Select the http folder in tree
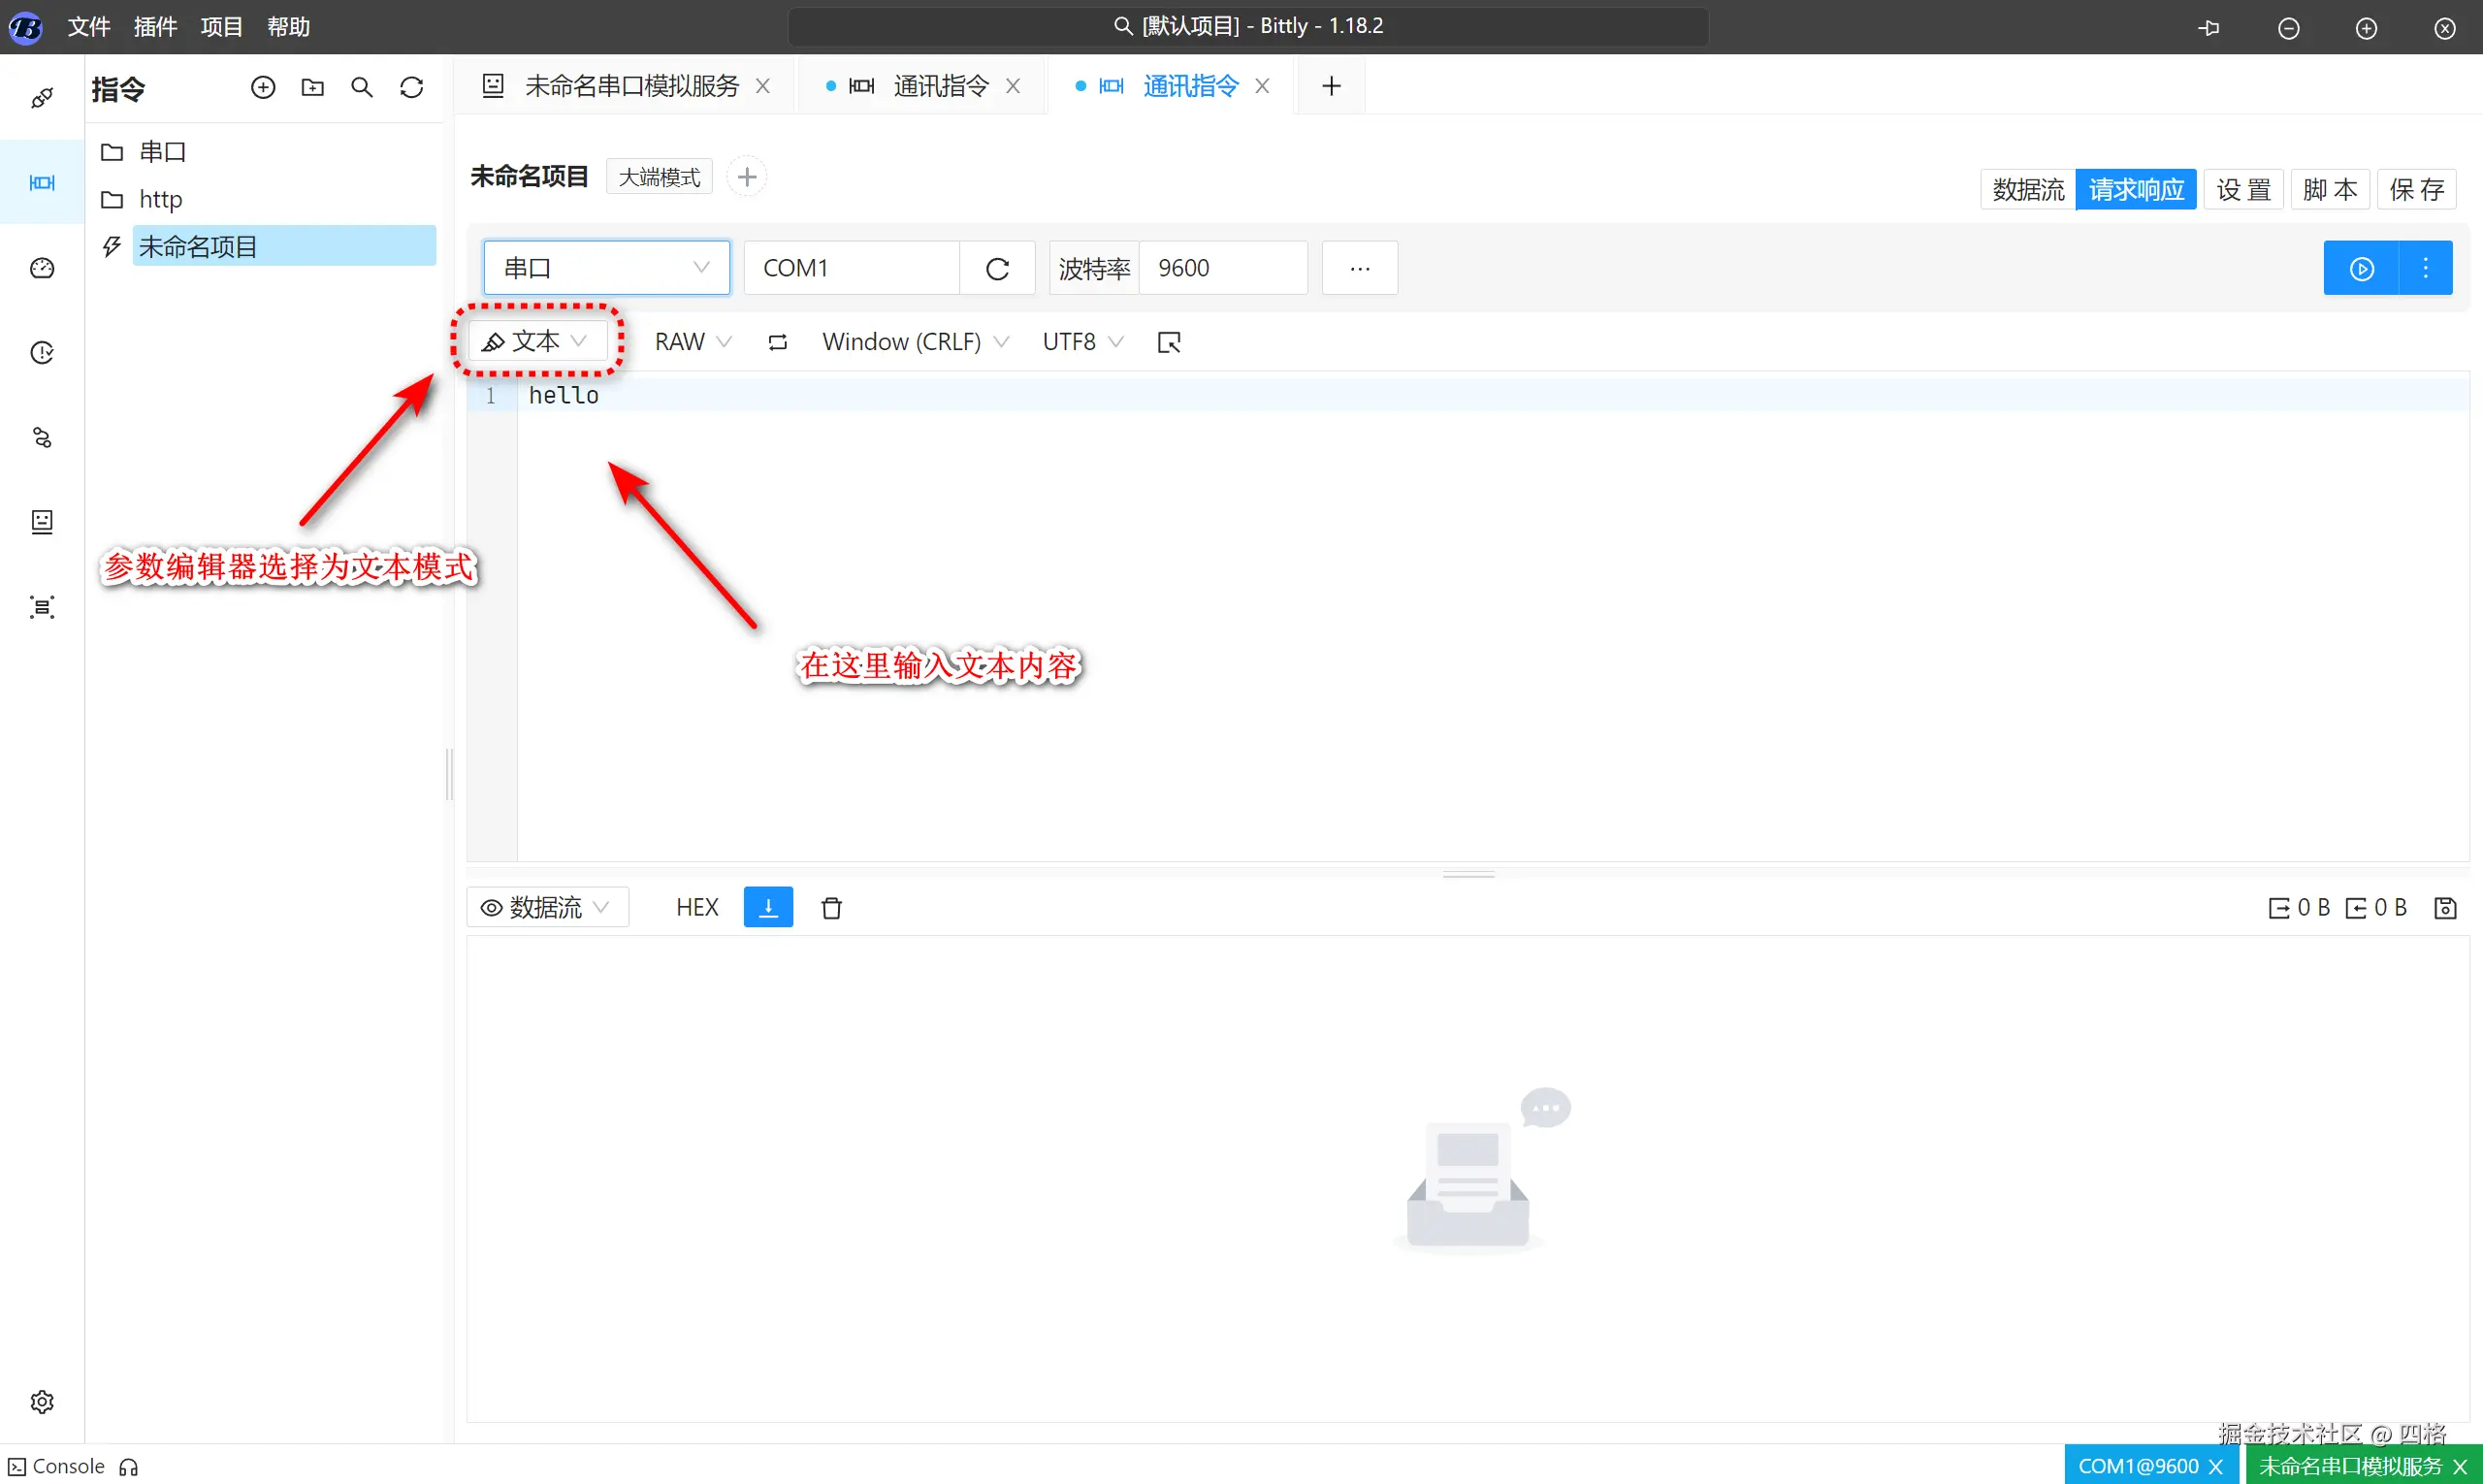 click(x=160, y=199)
